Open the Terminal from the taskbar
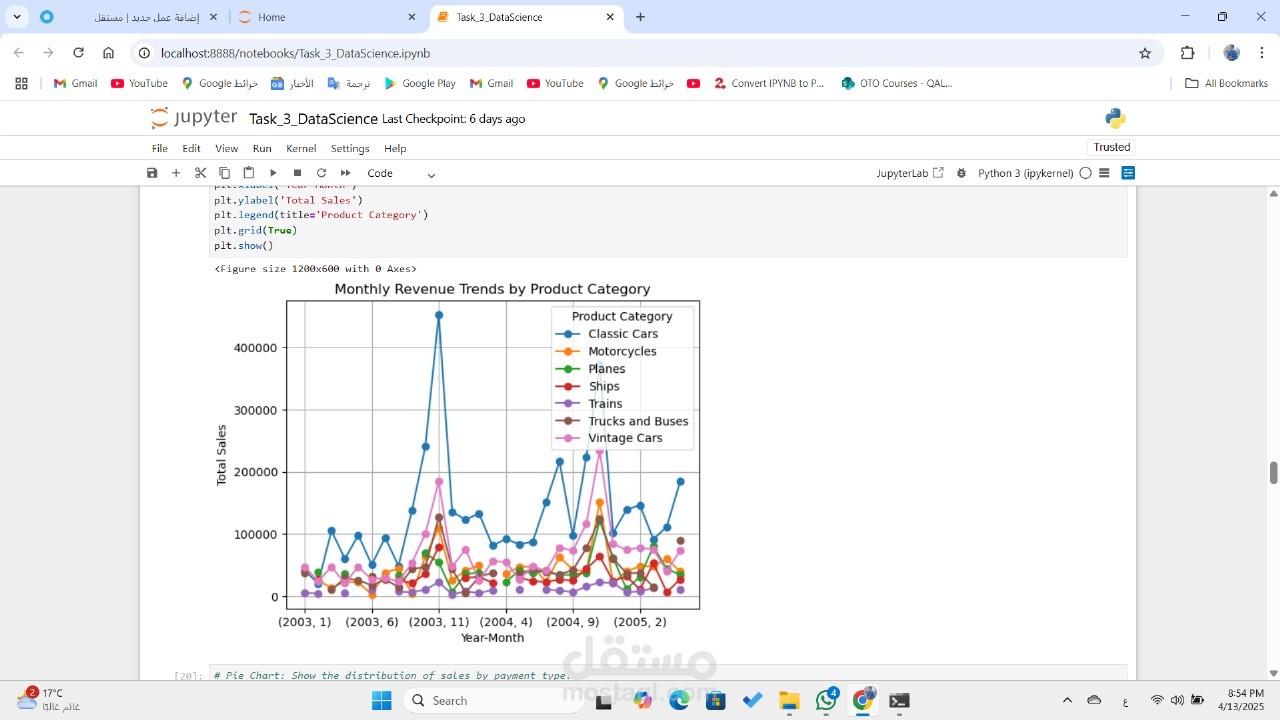Viewport: 1280px width, 720px height. tap(899, 701)
